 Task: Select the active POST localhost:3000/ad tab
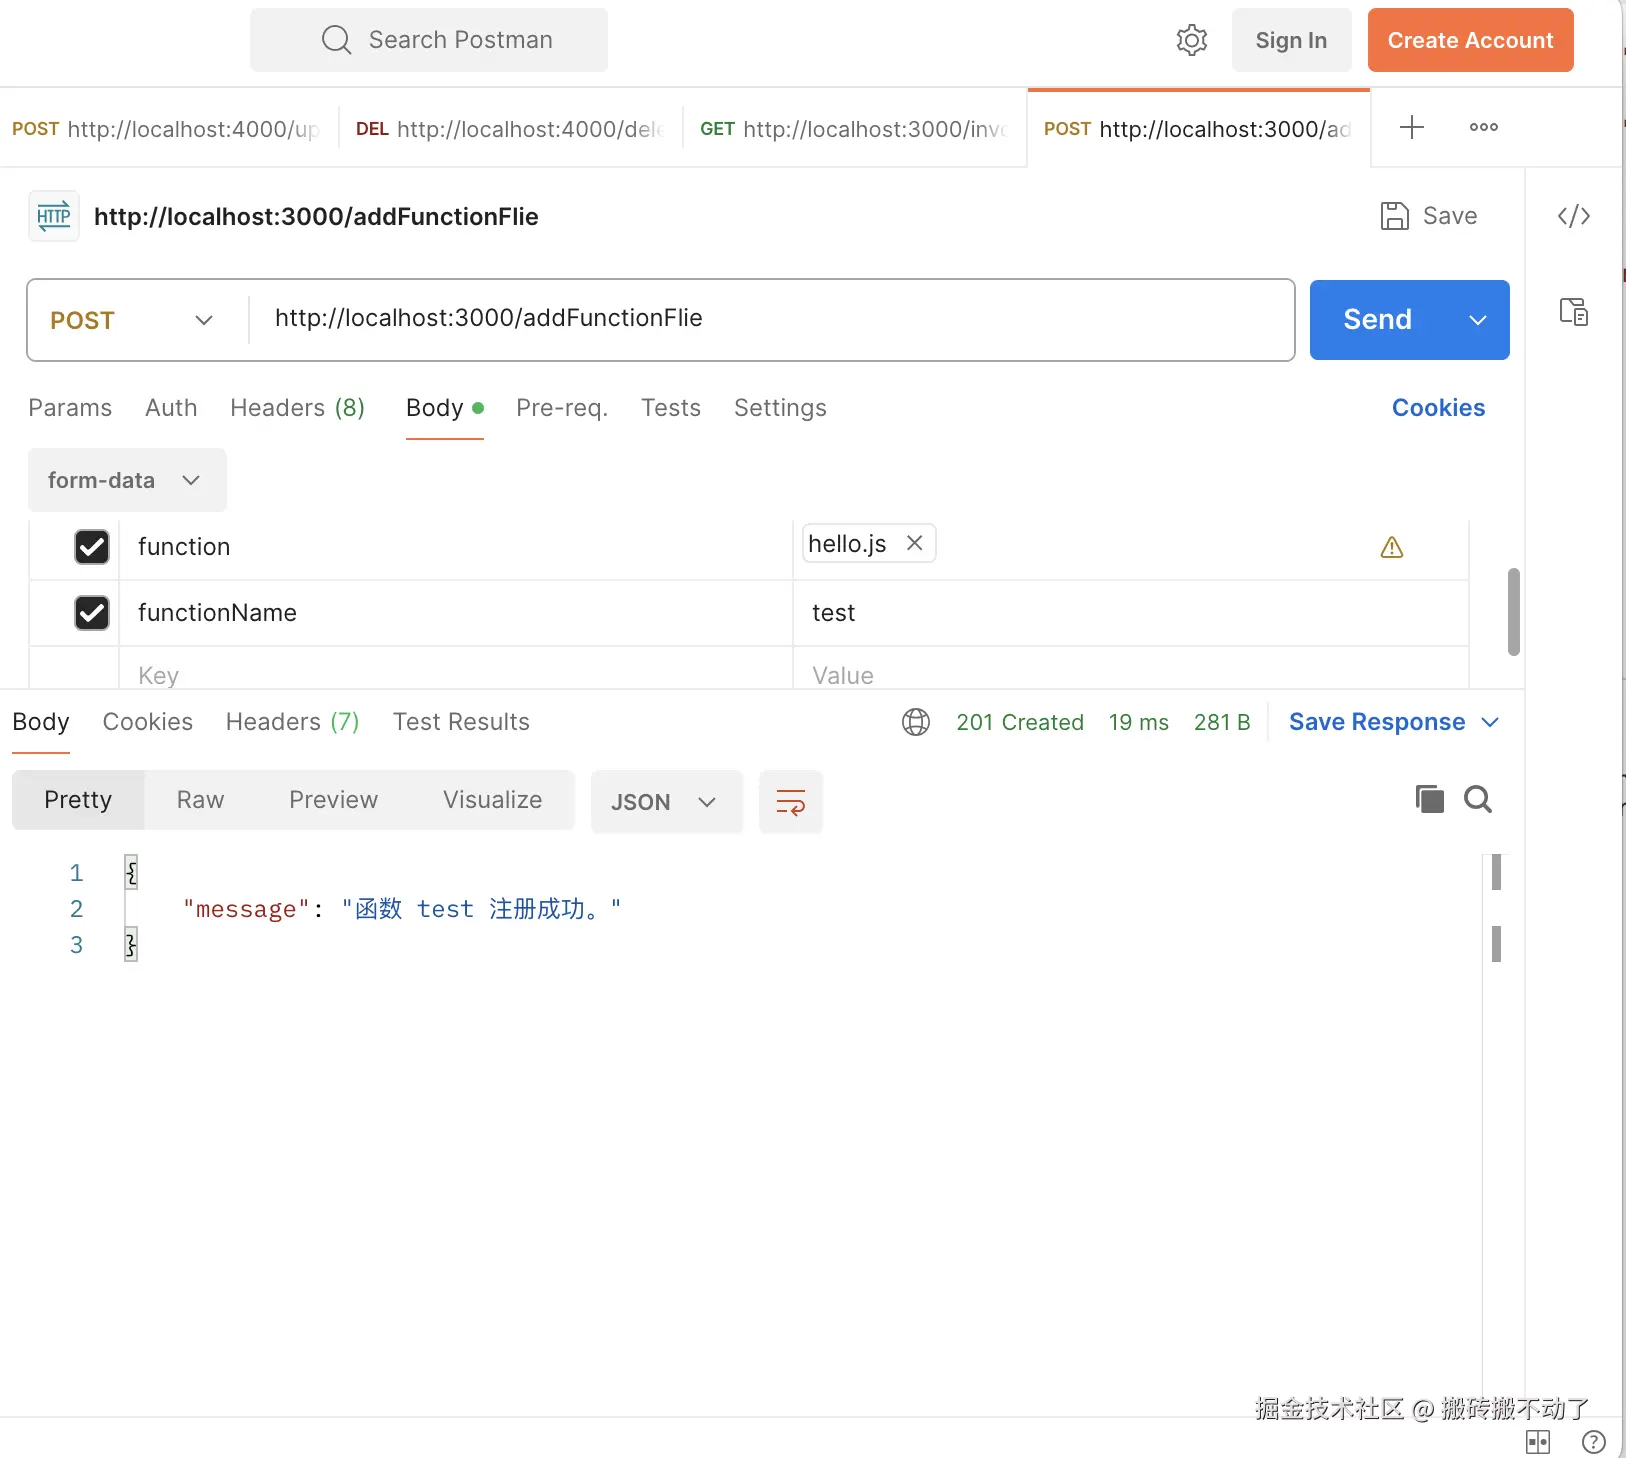tap(1198, 129)
